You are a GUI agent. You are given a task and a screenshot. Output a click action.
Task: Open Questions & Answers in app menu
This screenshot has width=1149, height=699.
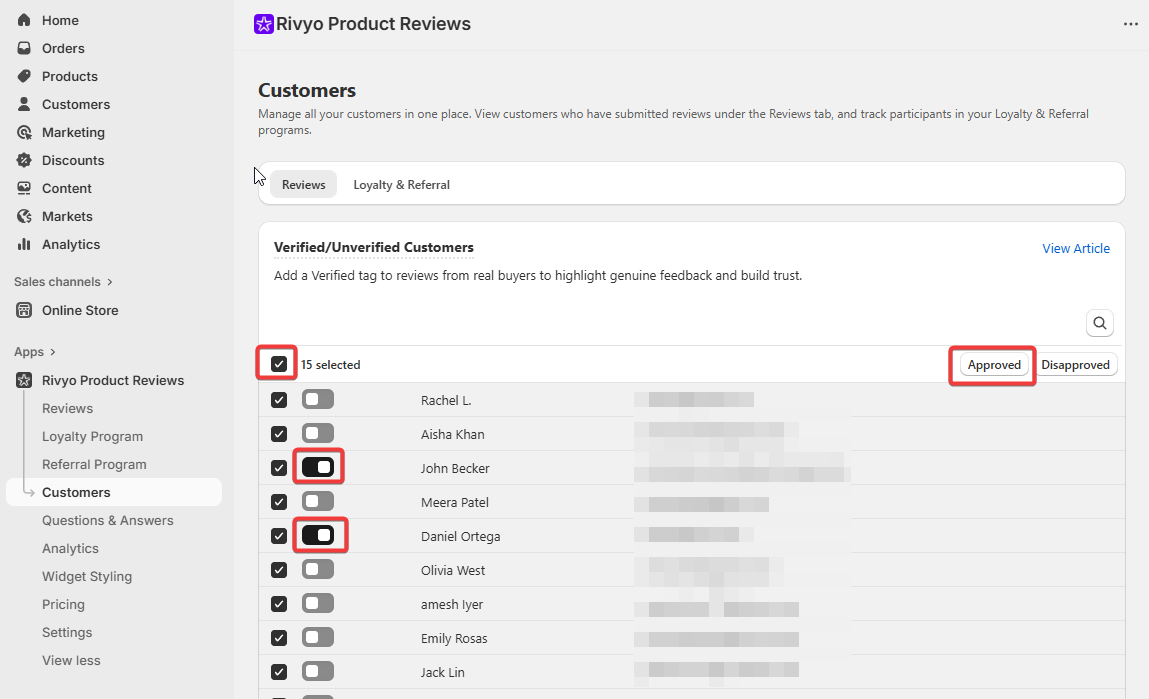(x=108, y=520)
